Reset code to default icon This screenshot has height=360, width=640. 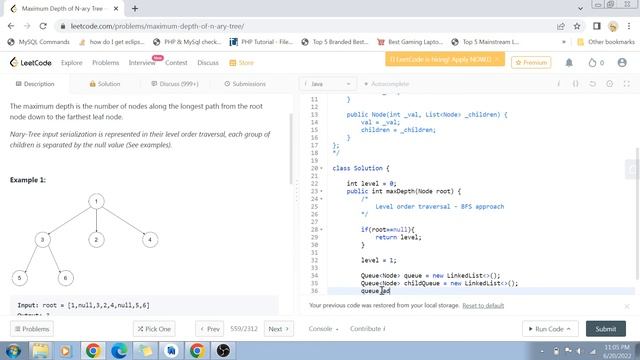592,84
